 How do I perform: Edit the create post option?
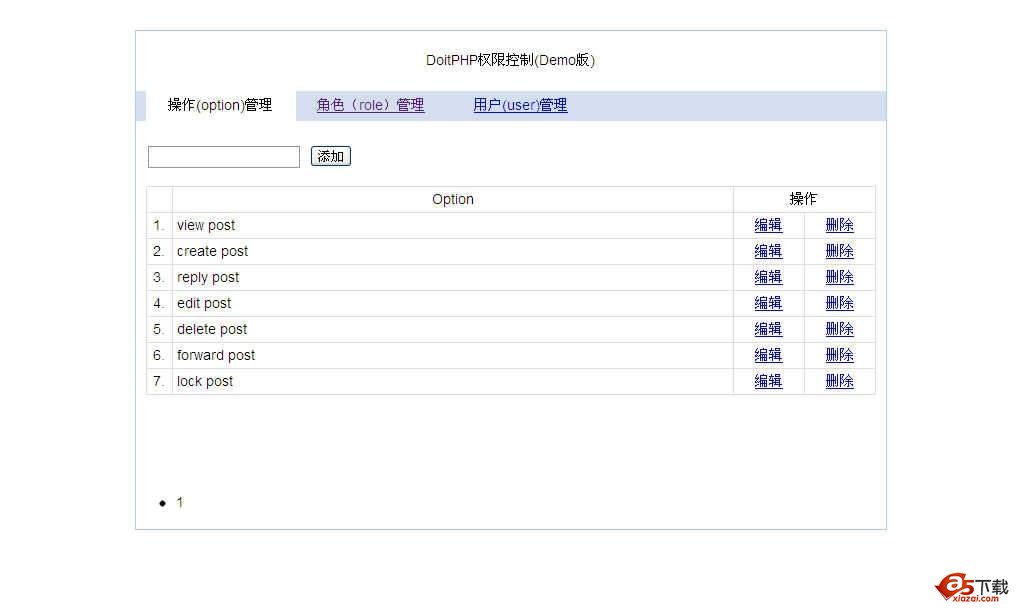click(768, 251)
